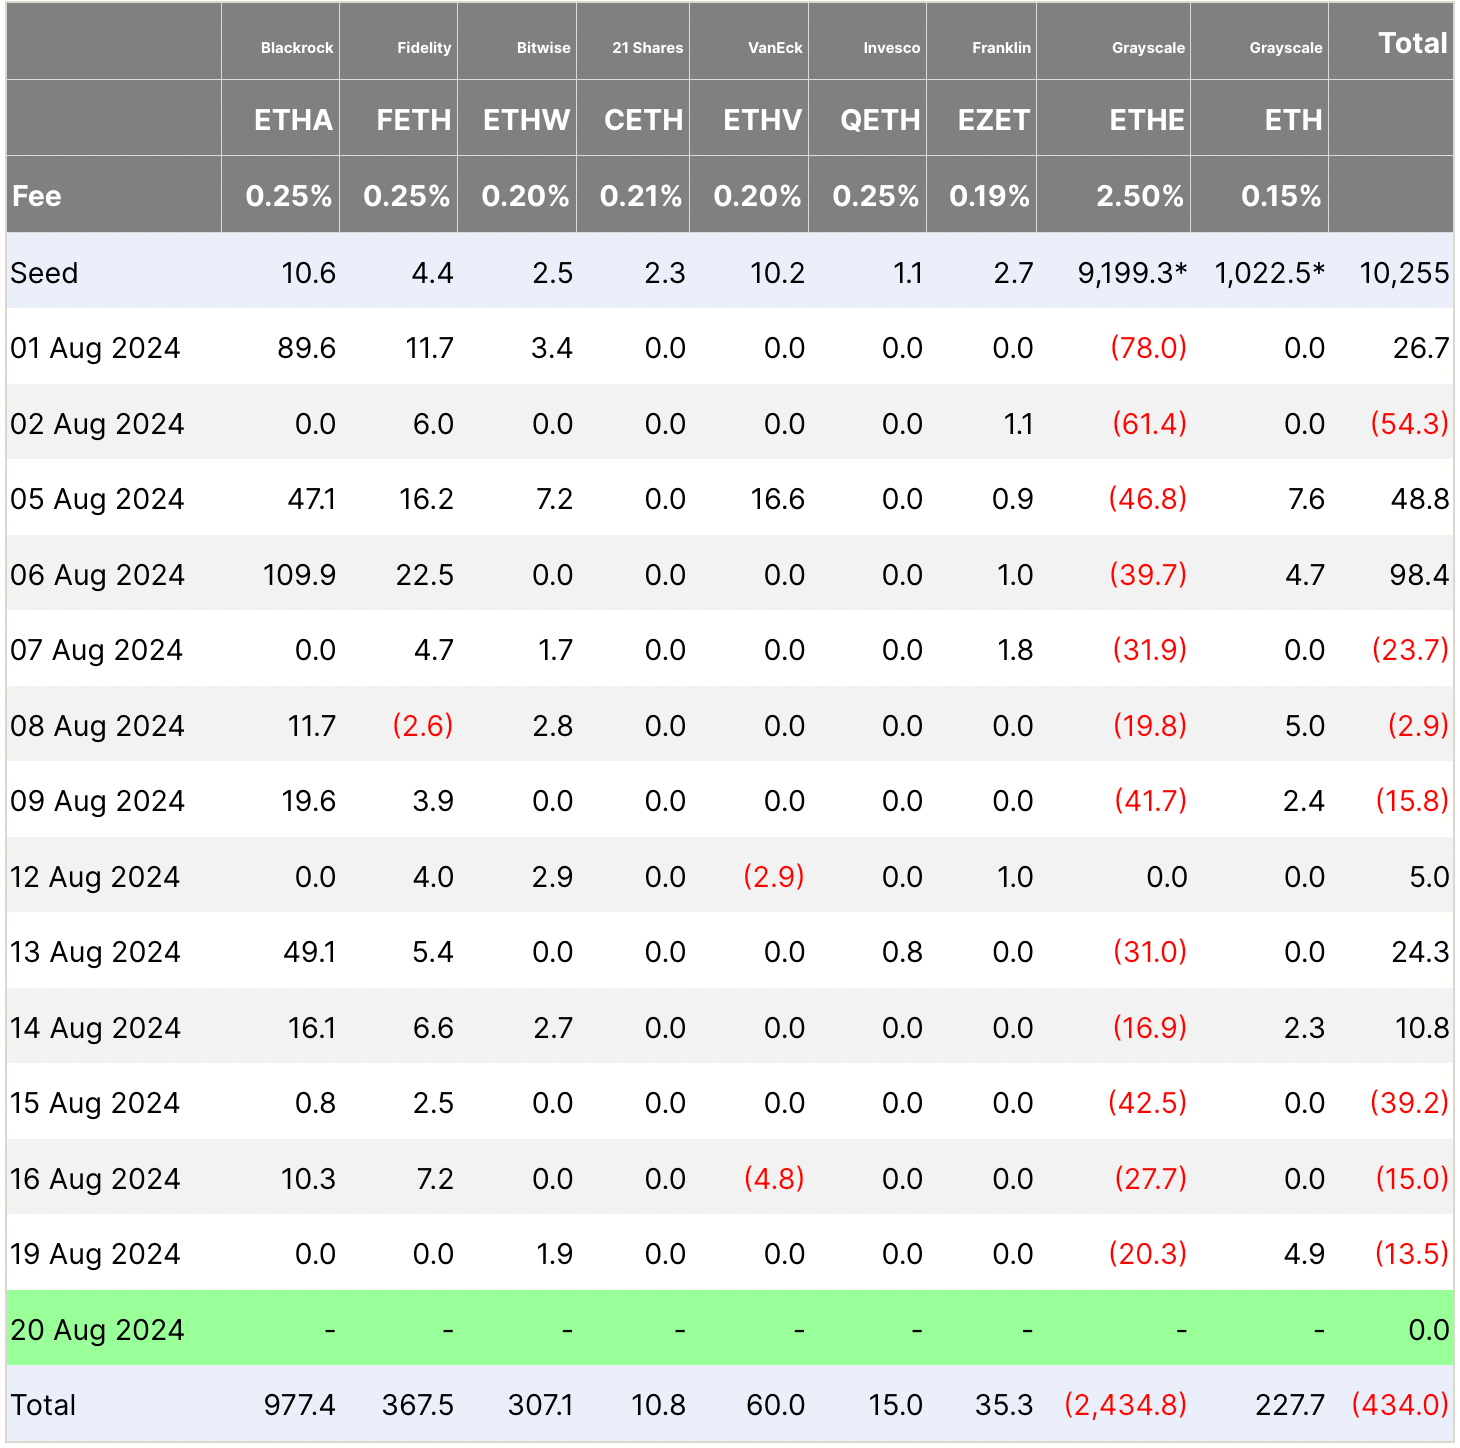Click the 16 Aug 2024 date
1460x1448 pixels.
click(95, 1179)
